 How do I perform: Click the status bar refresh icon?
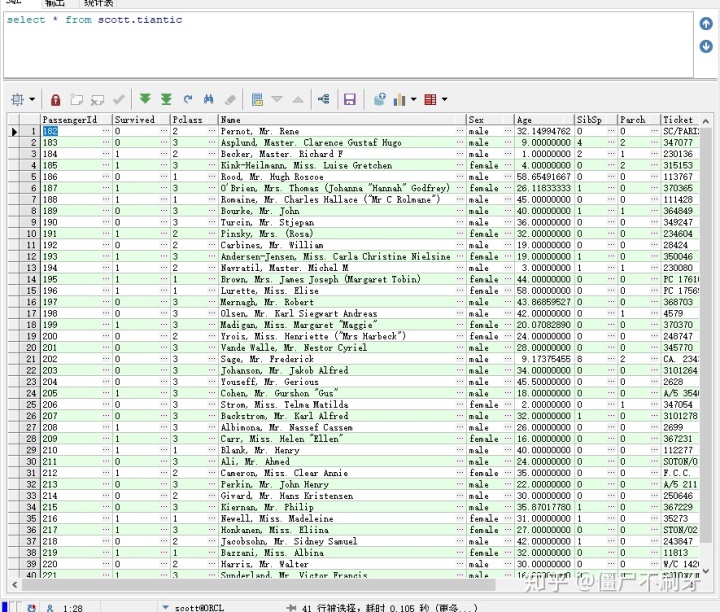(31, 607)
